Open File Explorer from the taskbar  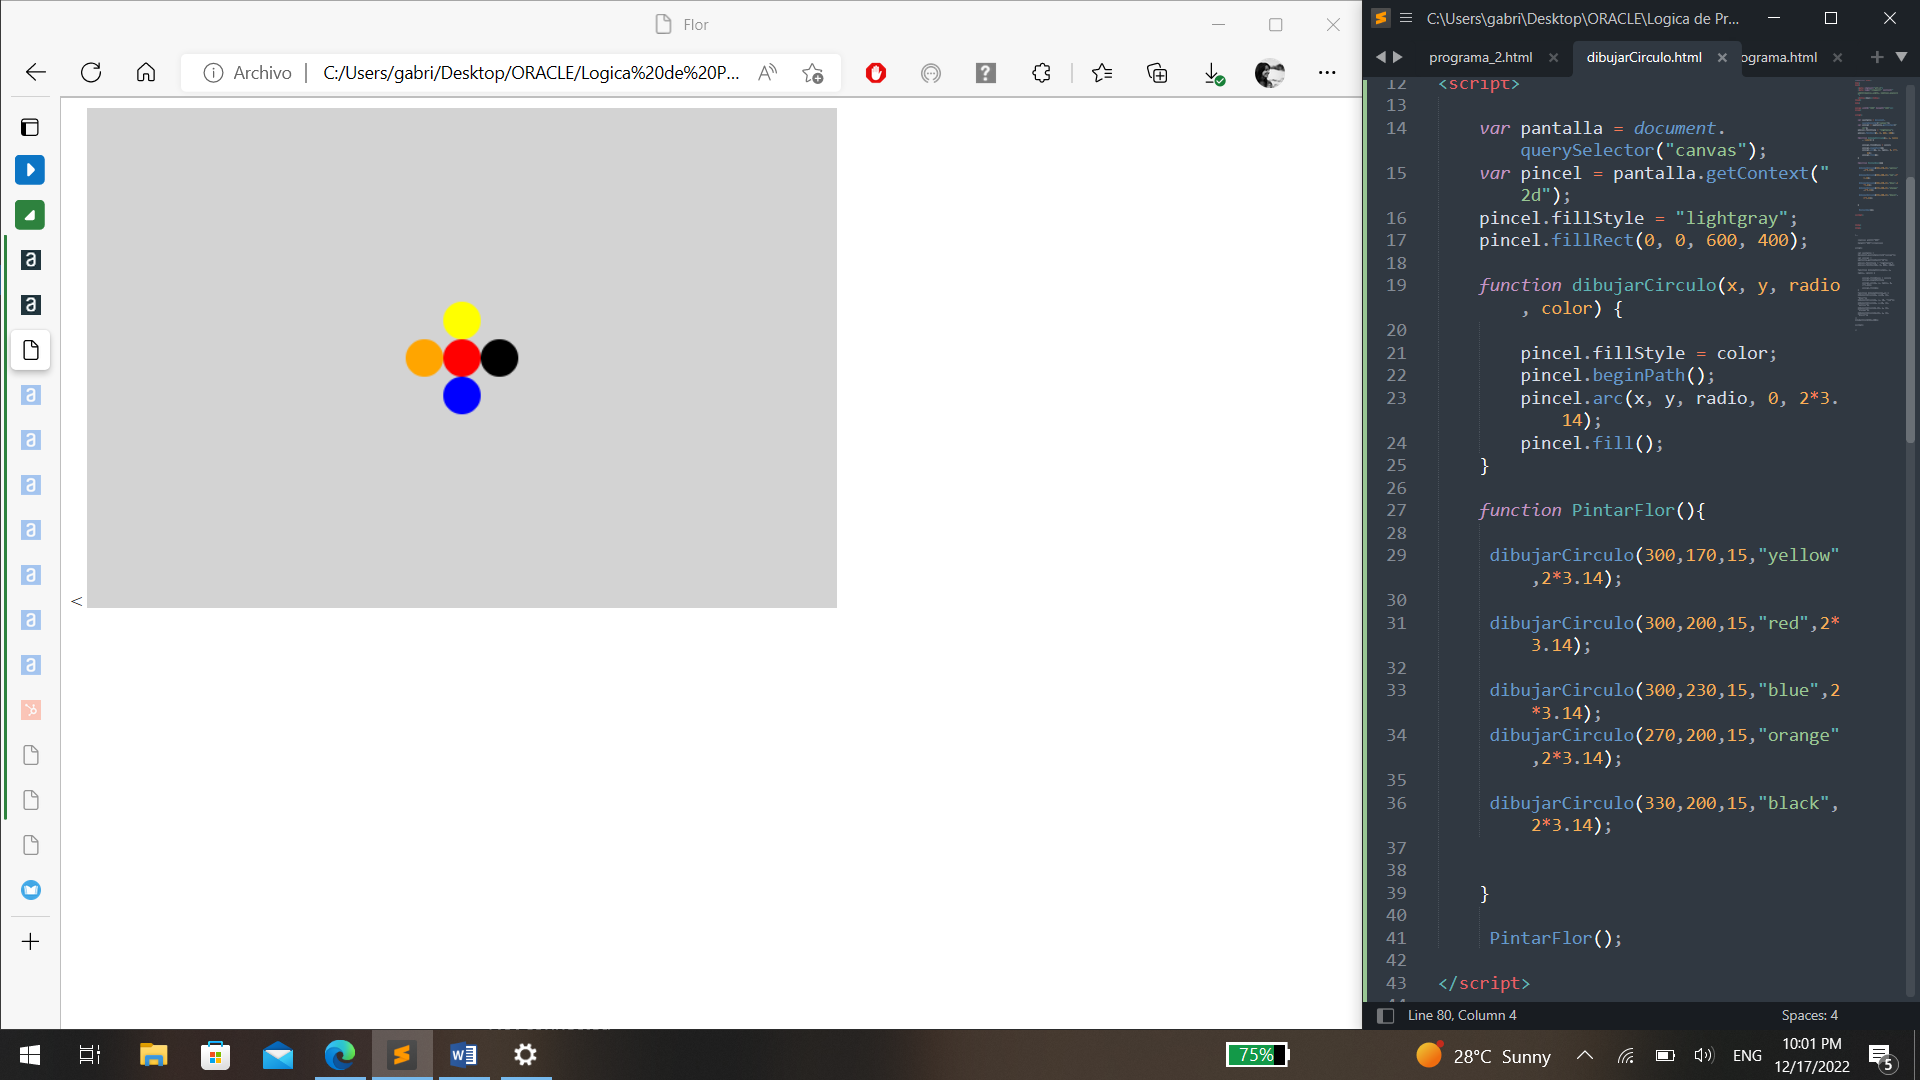click(153, 1055)
